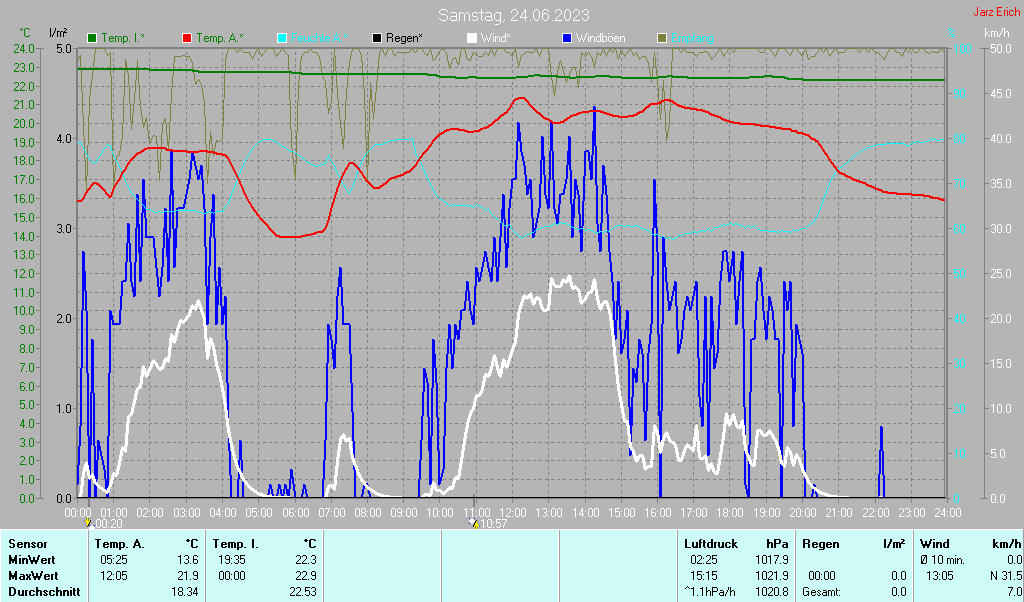Click the MaxWert row label
The height and width of the screenshot is (602, 1024).
coord(34,576)
